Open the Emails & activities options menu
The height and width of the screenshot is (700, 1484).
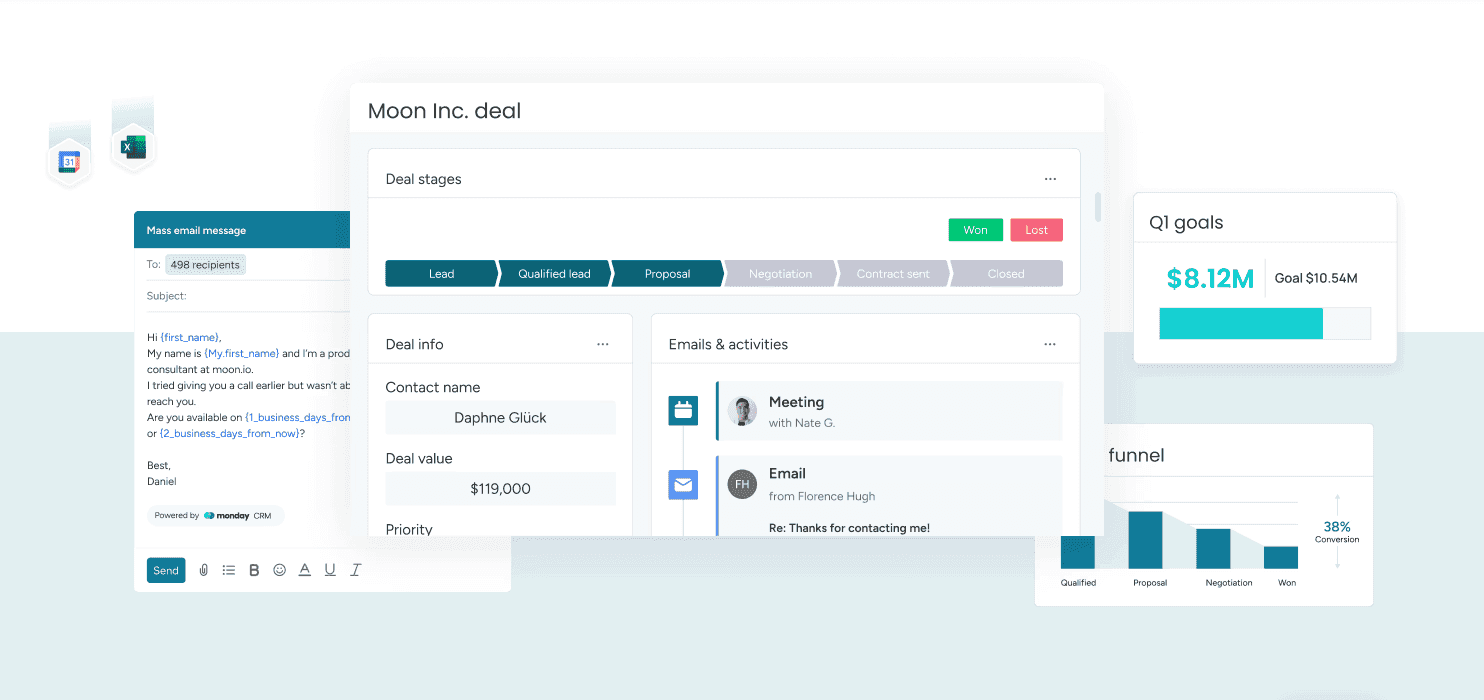tap(1050, 343)
